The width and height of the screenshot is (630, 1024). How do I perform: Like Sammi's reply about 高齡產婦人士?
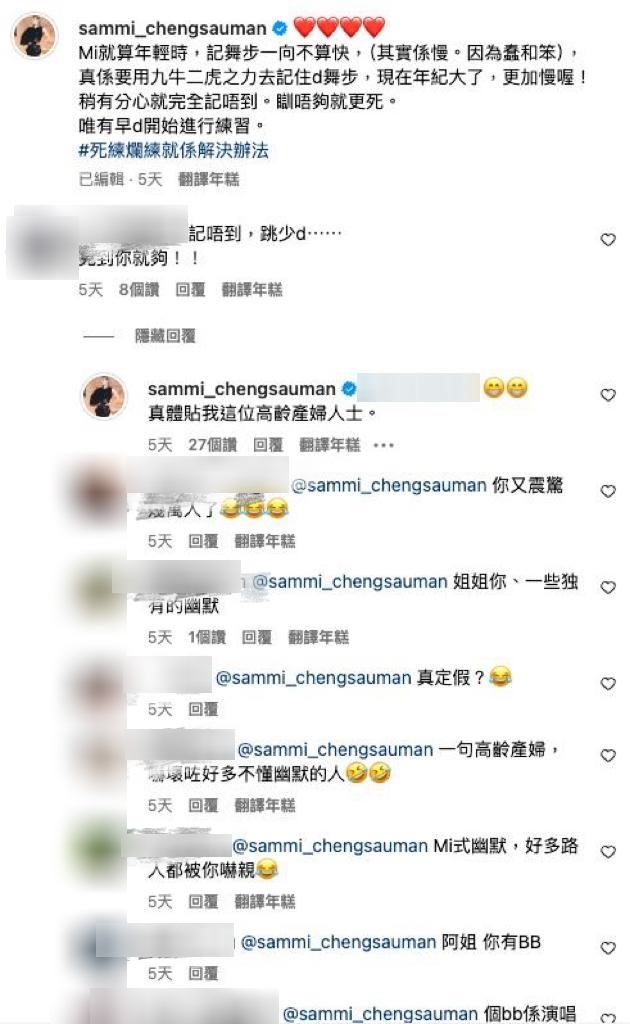pos(608,395)
